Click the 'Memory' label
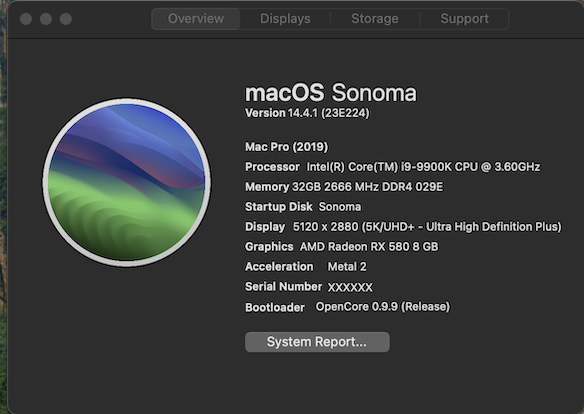Image resolution: width=584 pixels, height=414 pixels. 267,187
